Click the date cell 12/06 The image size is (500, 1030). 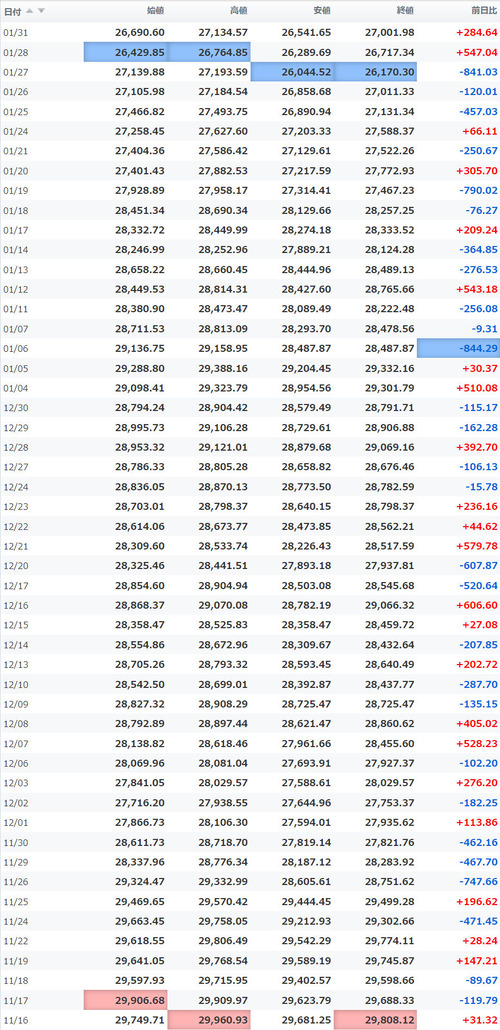point(14,763)
